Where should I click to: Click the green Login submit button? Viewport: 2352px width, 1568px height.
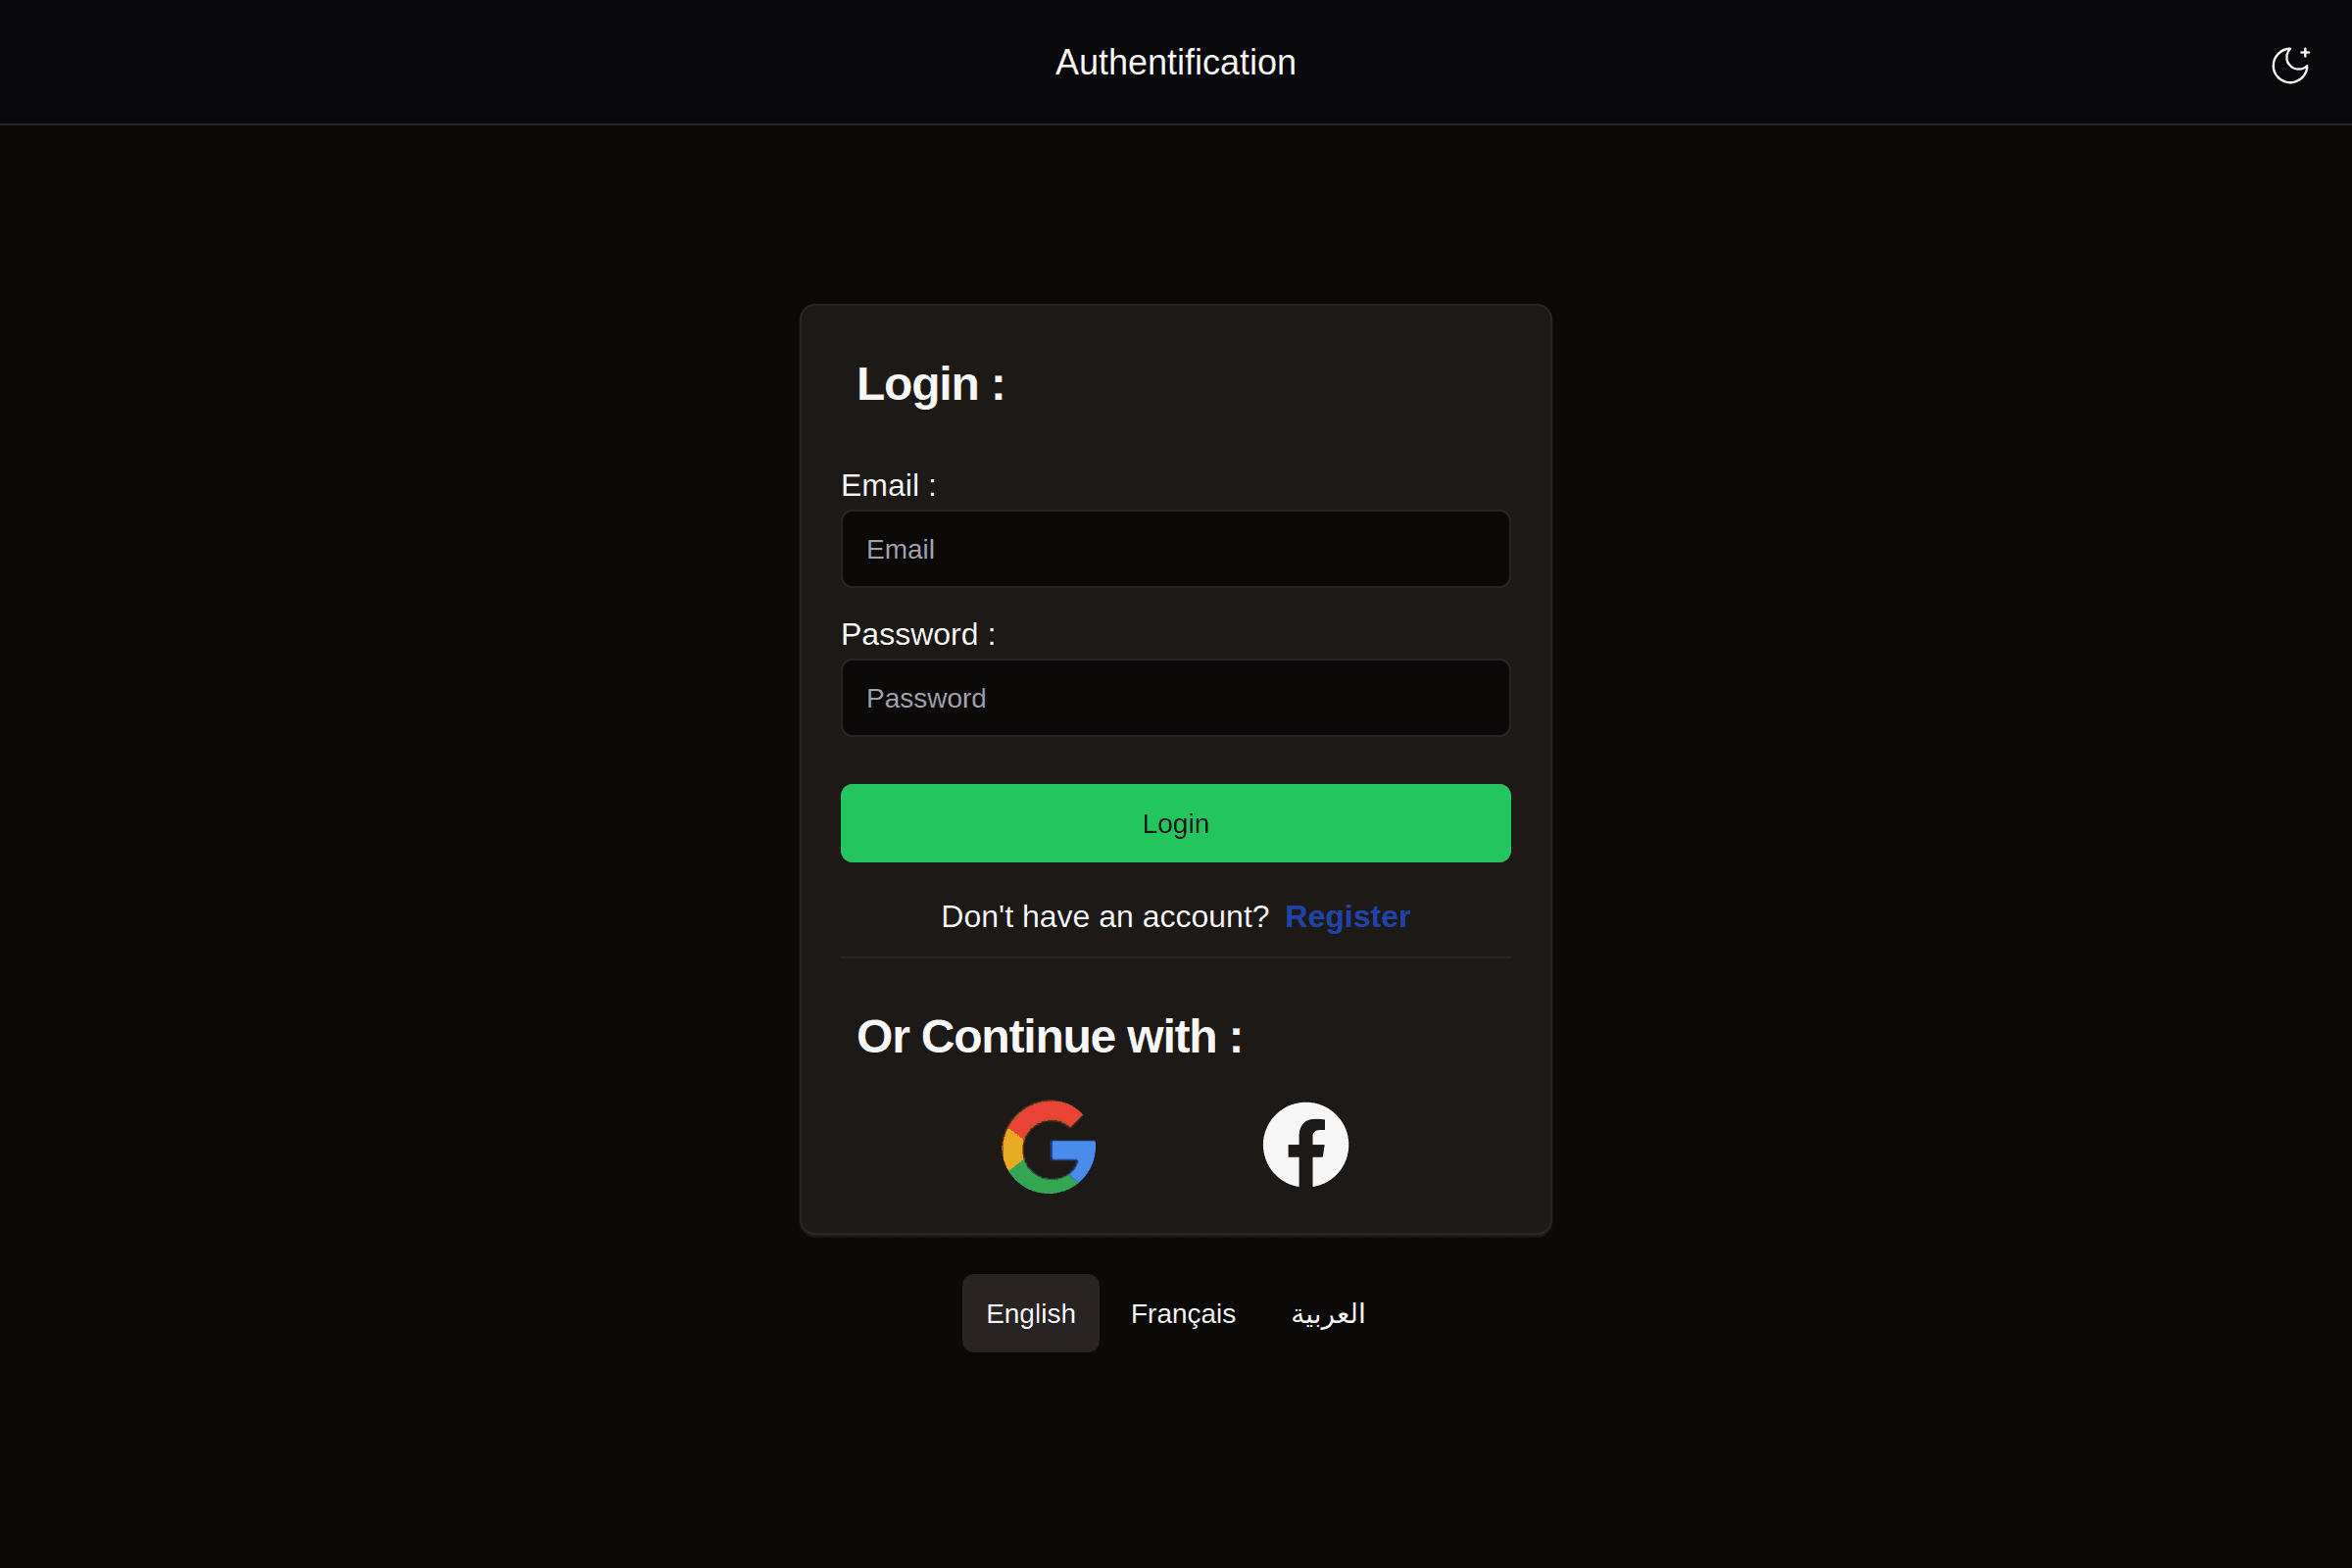tap(1176, 822)
